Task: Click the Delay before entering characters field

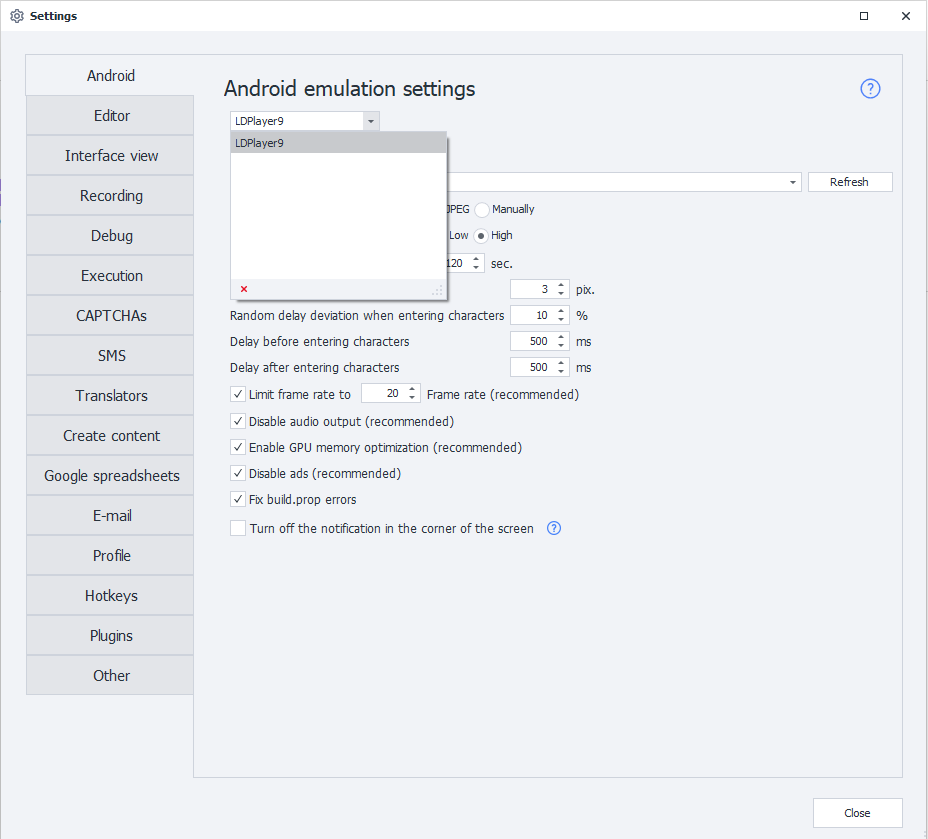Action: (531, 342)
